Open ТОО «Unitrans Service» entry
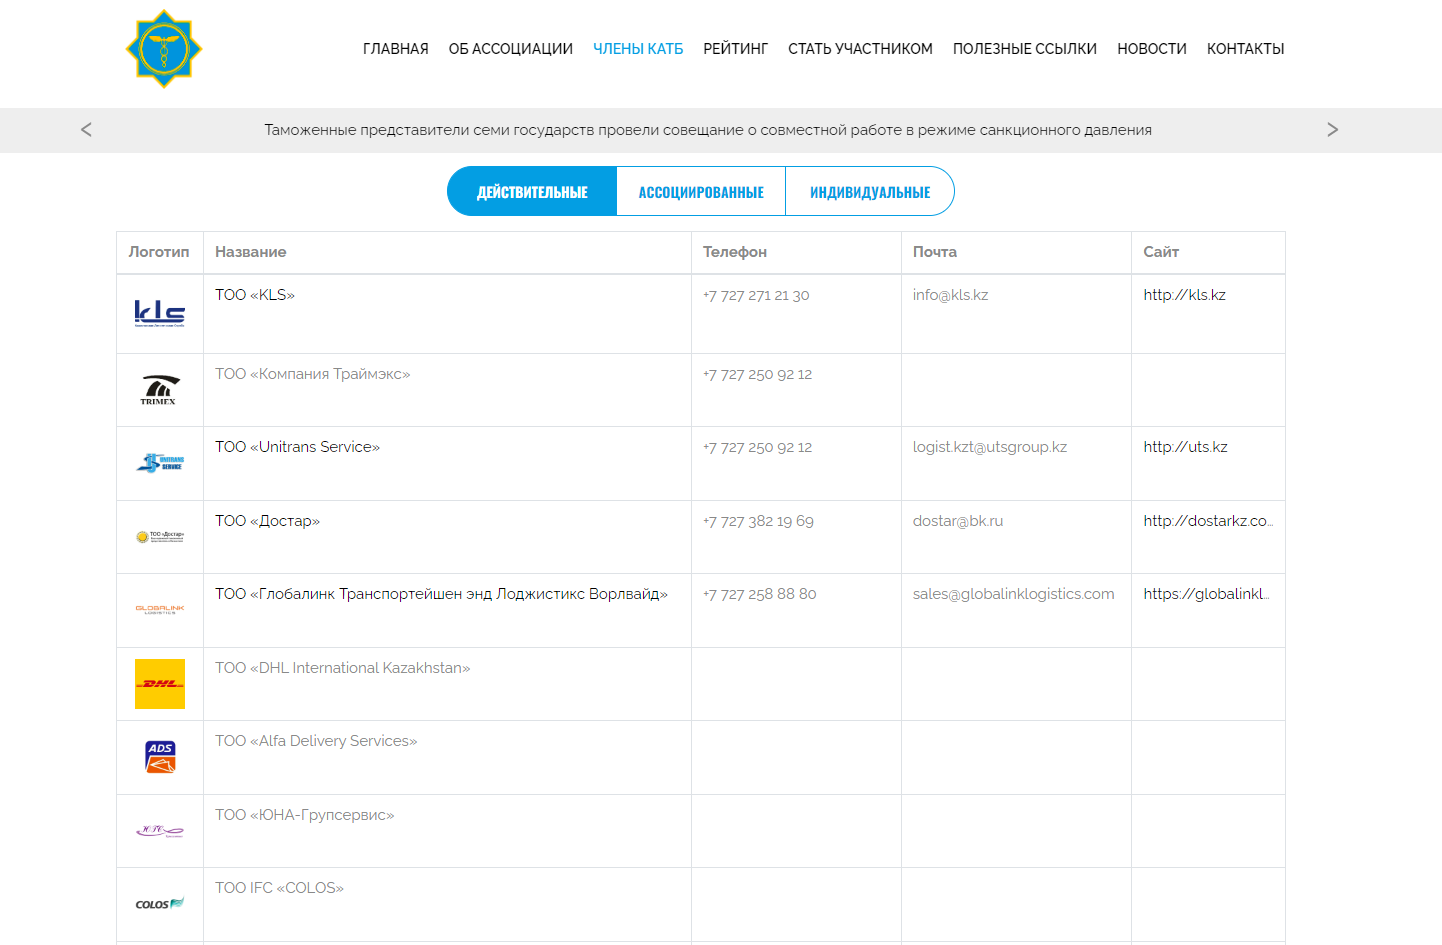The height and width of the screenshot is (945, 1442). pyautogui.click(x=298, y=447)
